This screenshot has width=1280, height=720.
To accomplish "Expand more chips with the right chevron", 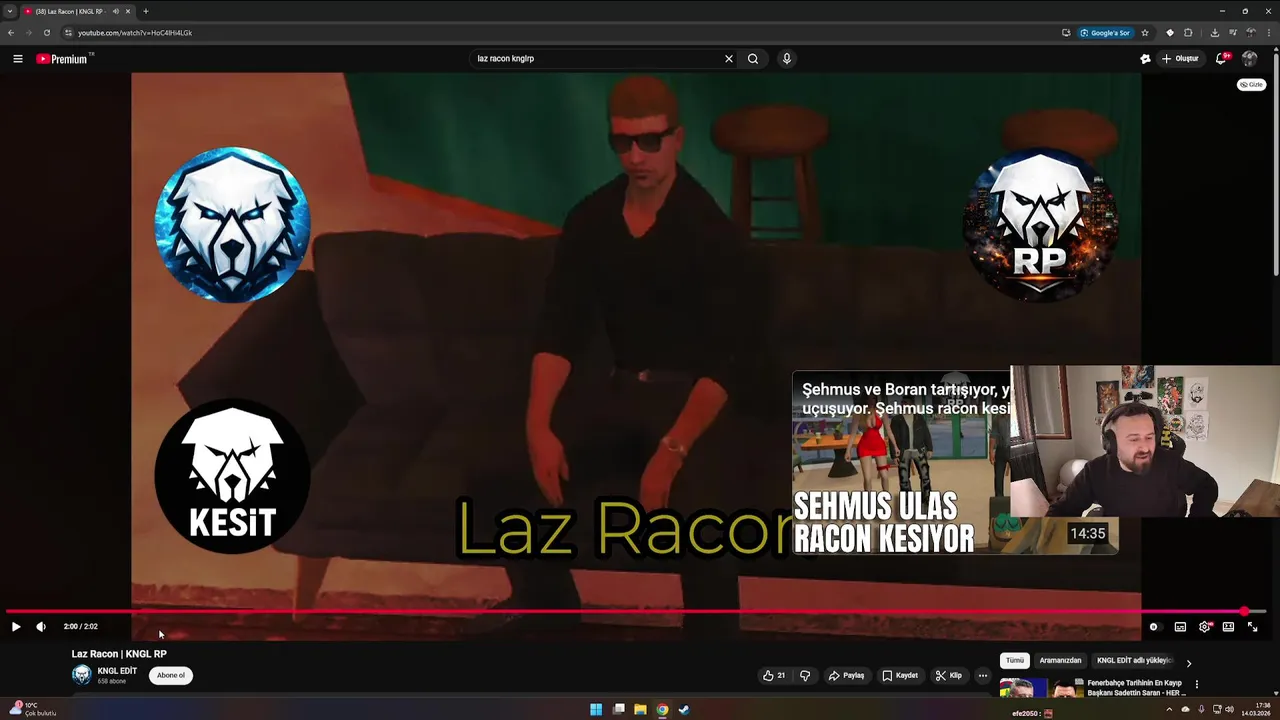I will tap(1189, 662).
